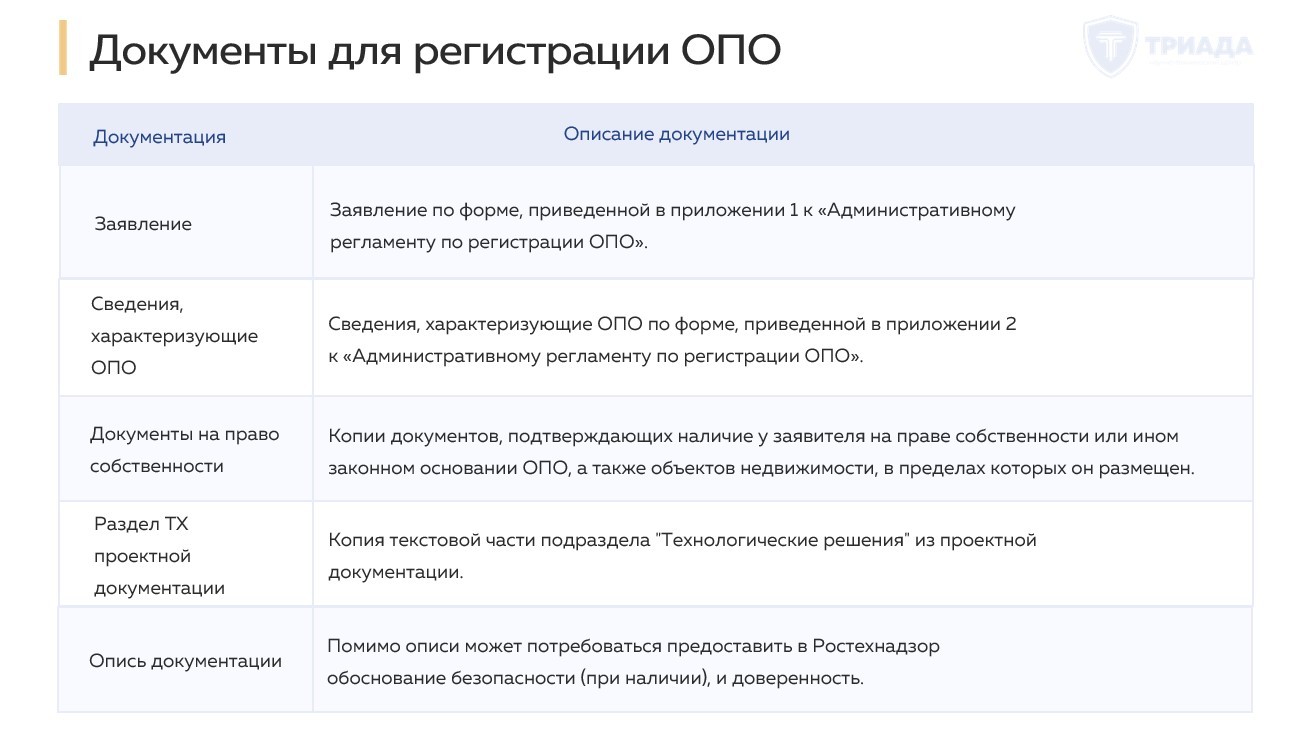Image resolution: width=1312 pixels, height=740 pixels.
Task: Click the description starting 'Заявление по форме'
Action: click(x=672, y=226)
